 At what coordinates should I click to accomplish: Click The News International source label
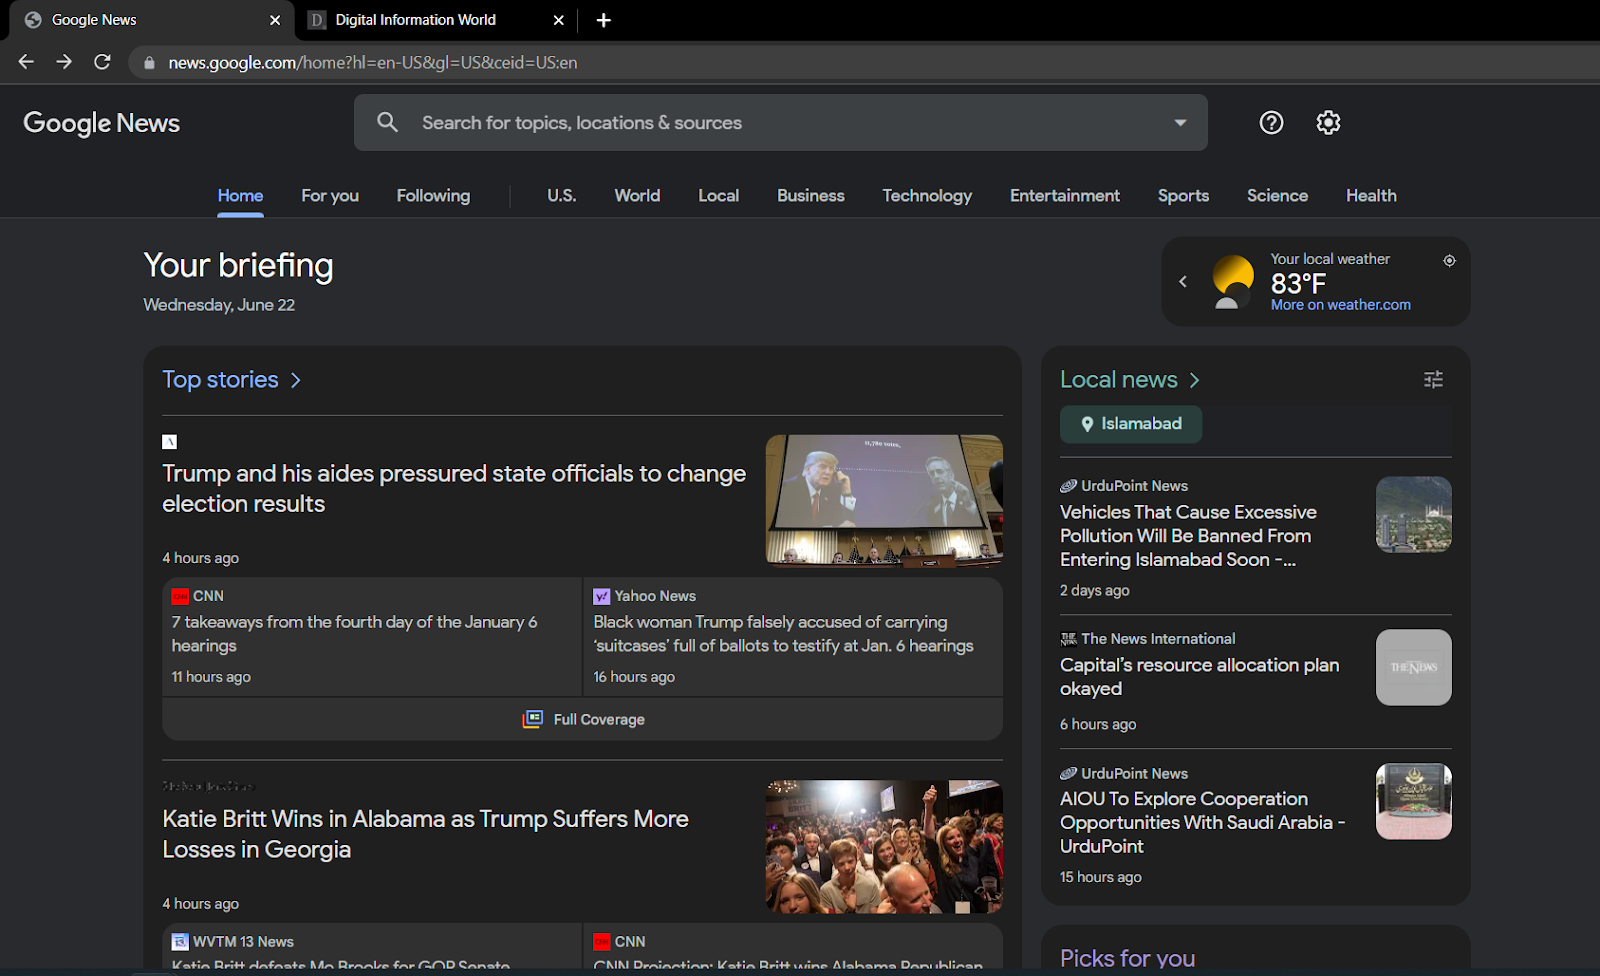tap(1158, 639)
